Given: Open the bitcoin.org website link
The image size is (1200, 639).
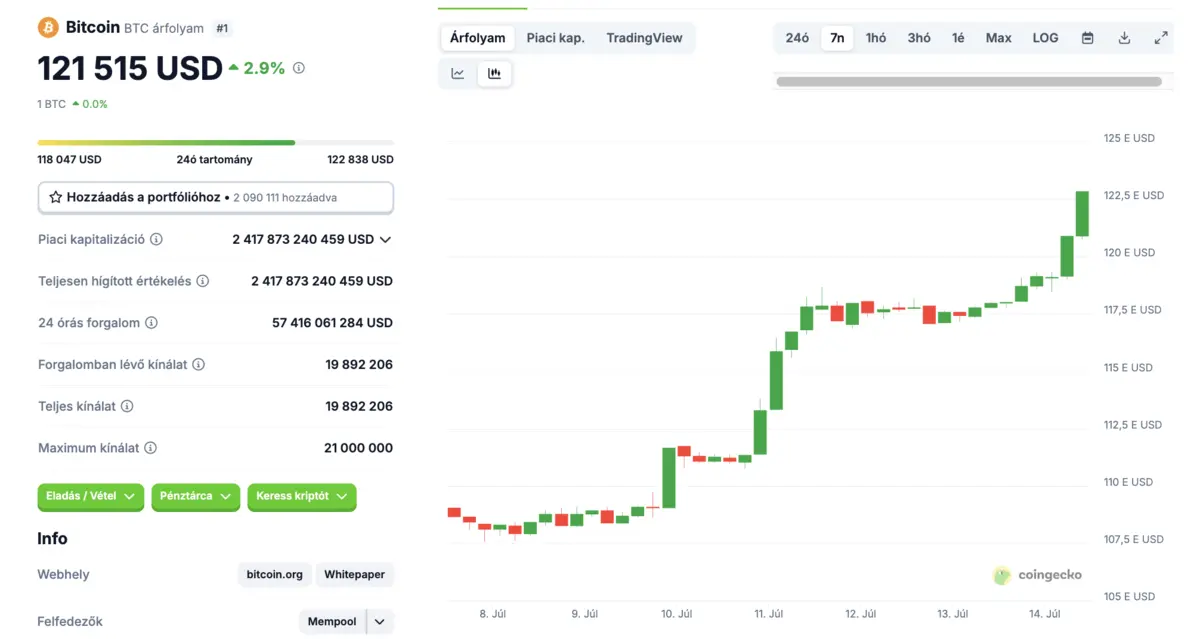Looking at the screenshot, I should tap(274, 575).
